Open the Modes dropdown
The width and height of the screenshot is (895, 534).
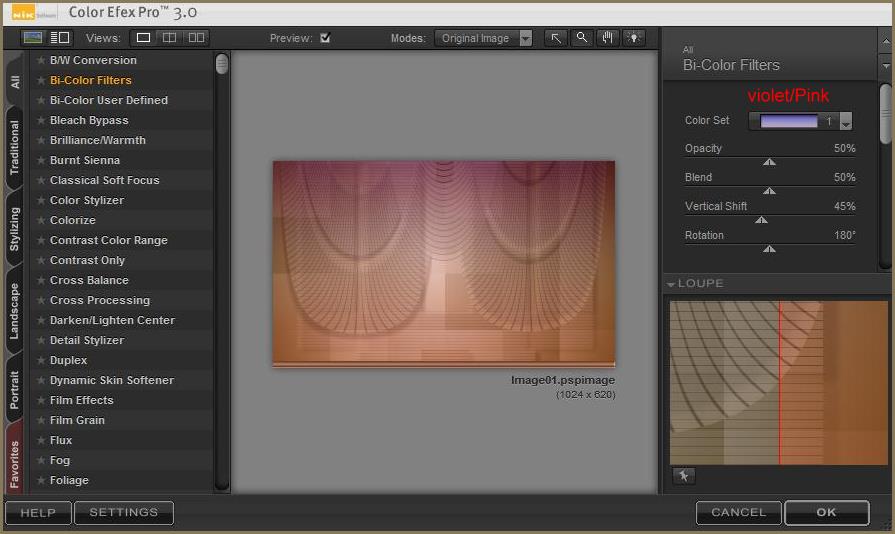click(486, 38)
